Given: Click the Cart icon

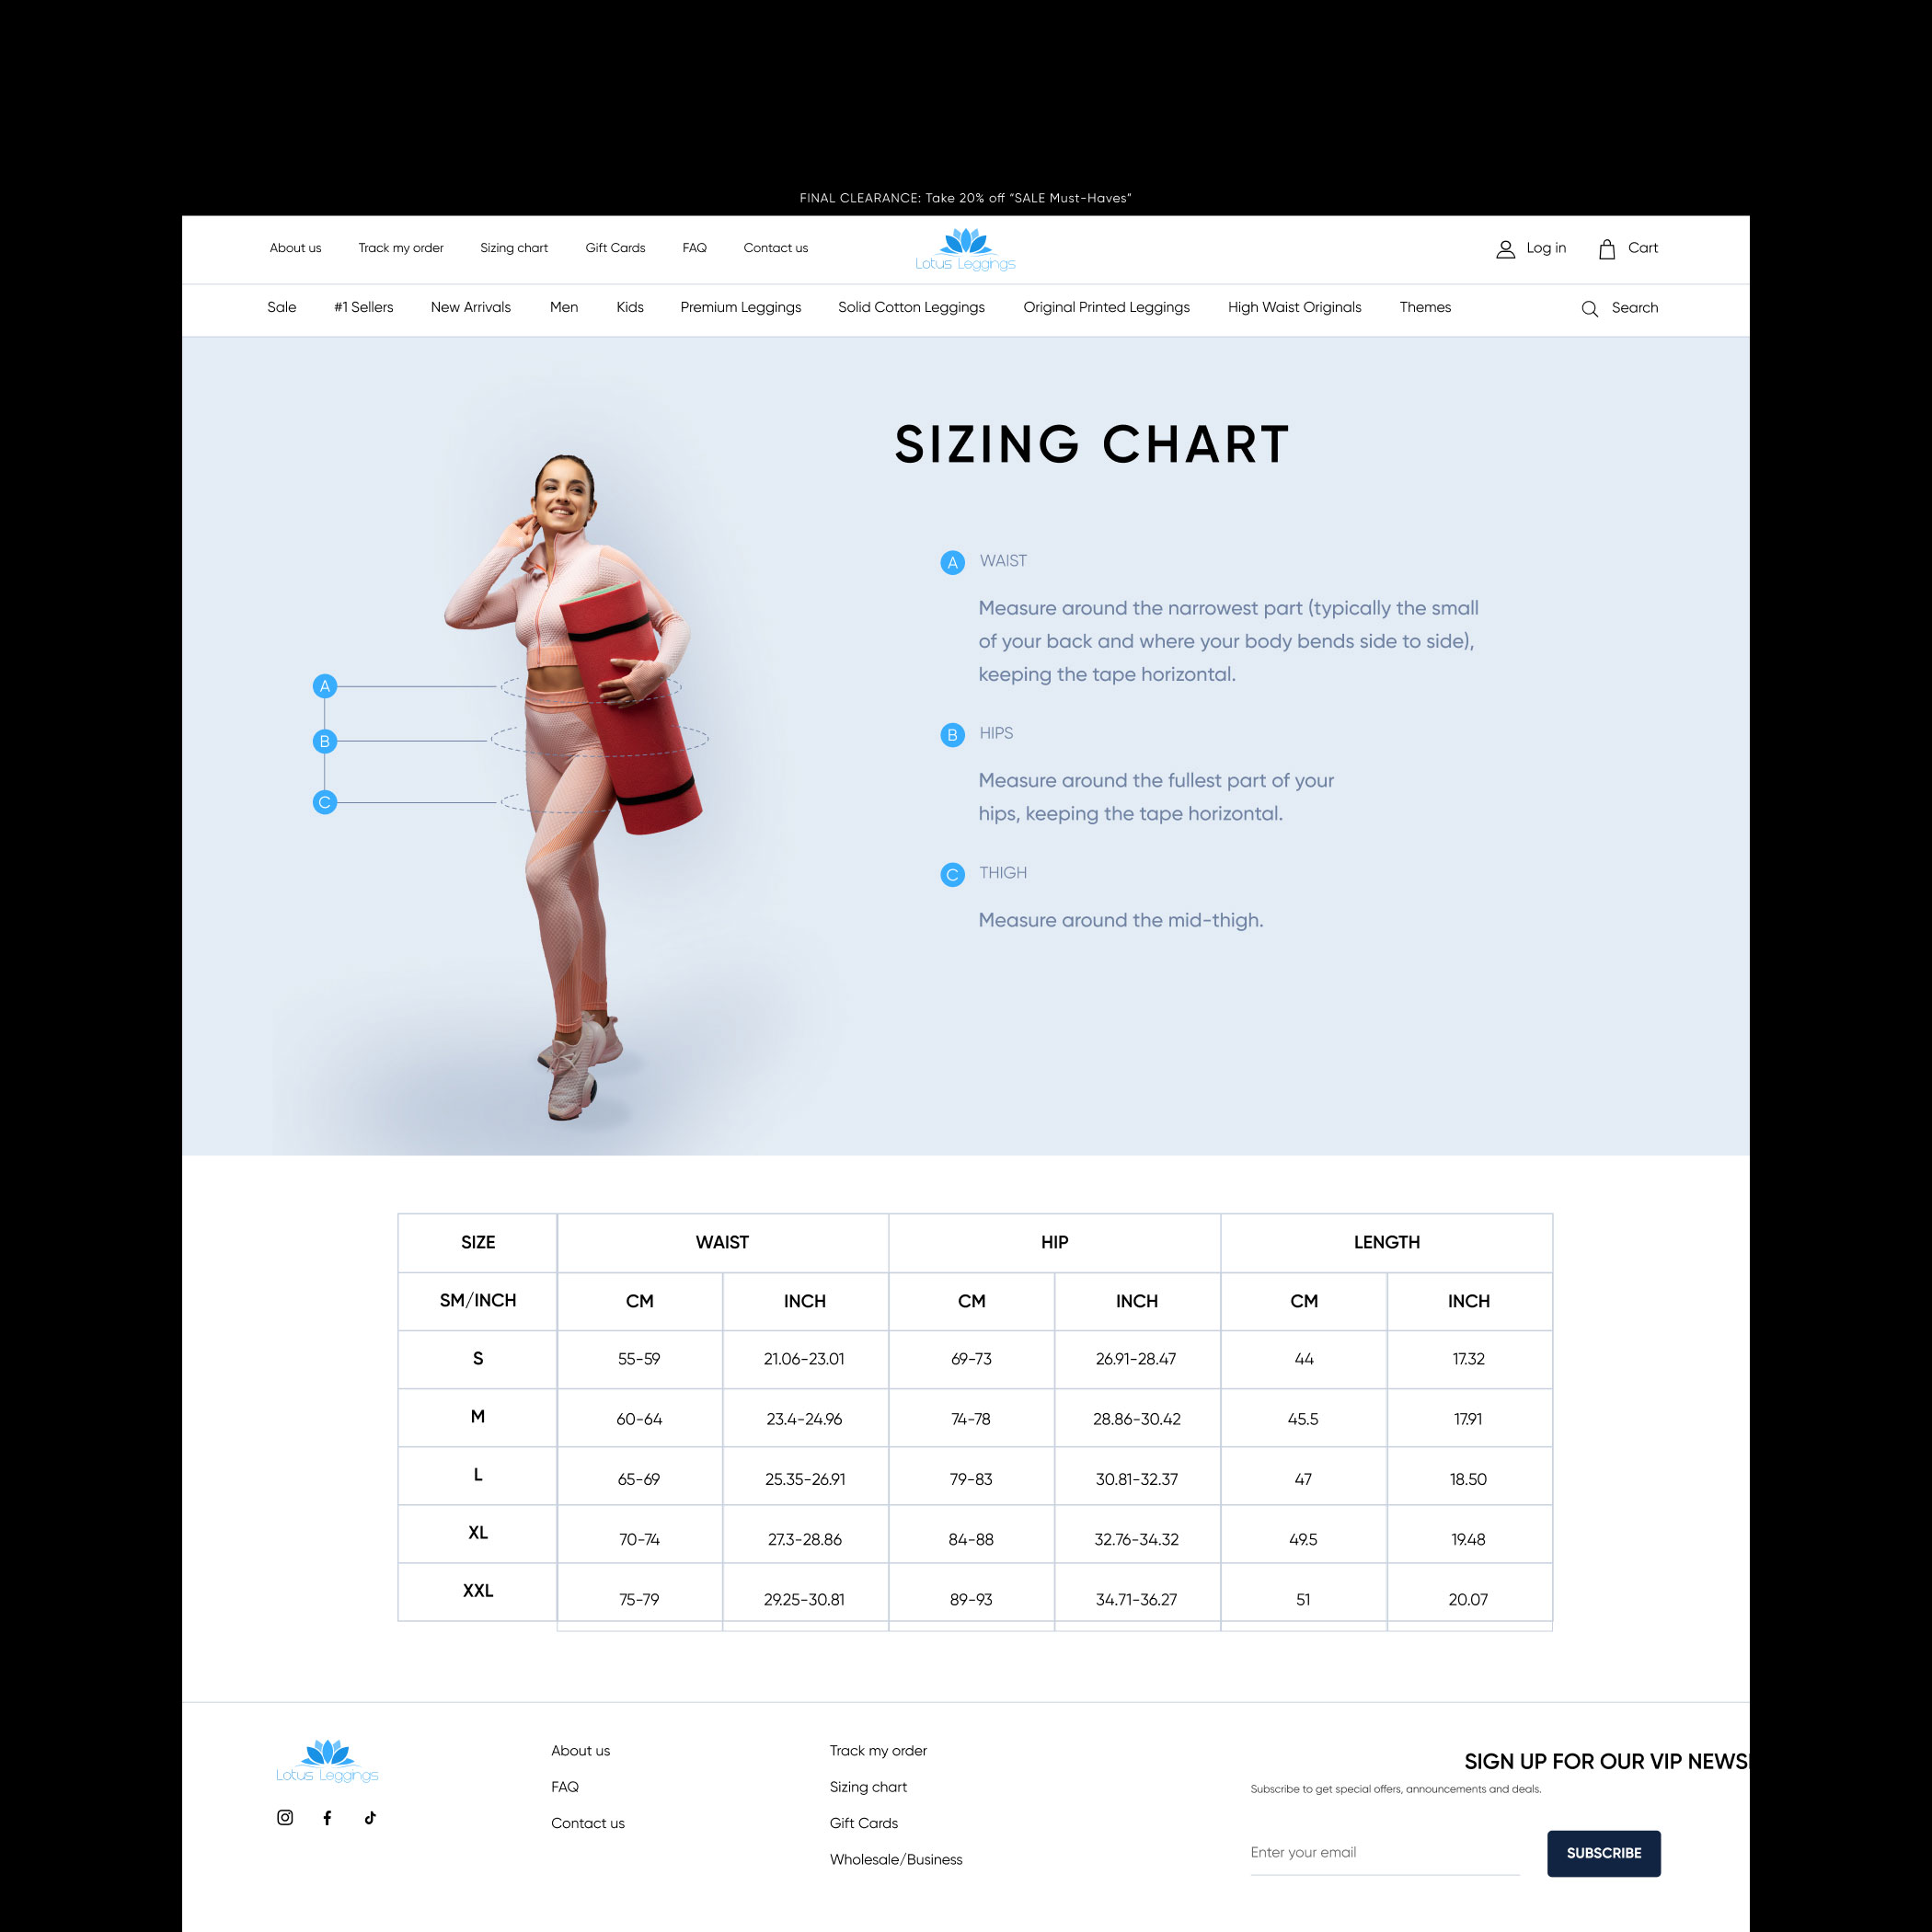Looking at the screenshot, I should coord(1606,247).
